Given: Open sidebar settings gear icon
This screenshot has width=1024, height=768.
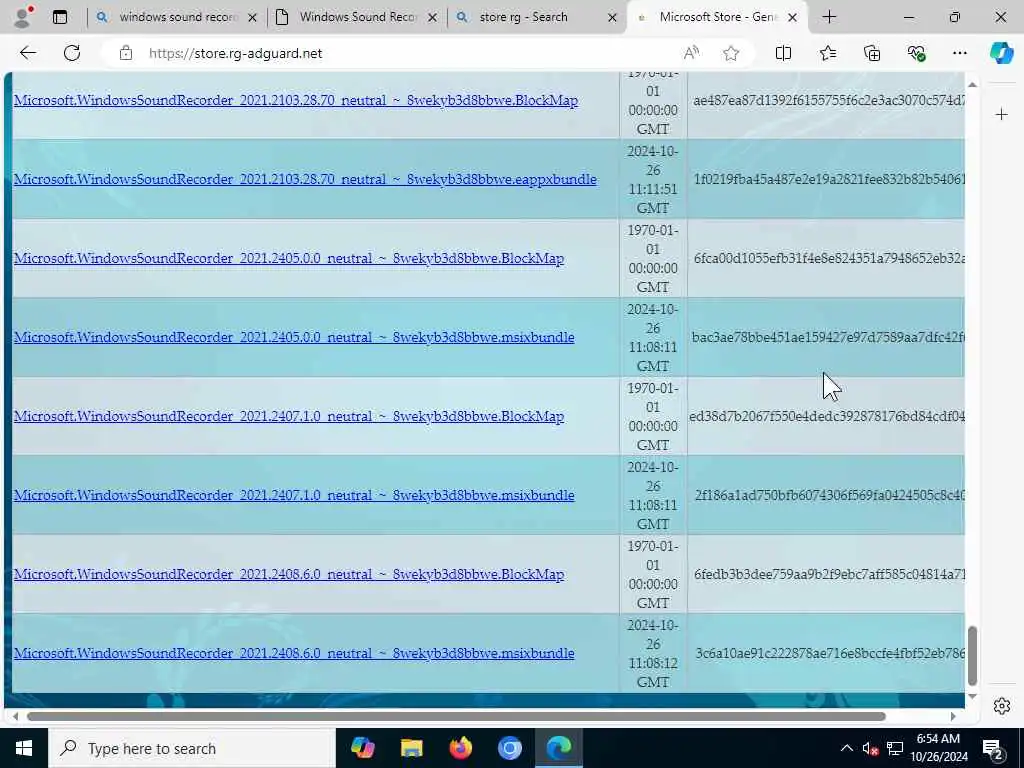Looking at the screenshot, I should (x=1002, y=706).
